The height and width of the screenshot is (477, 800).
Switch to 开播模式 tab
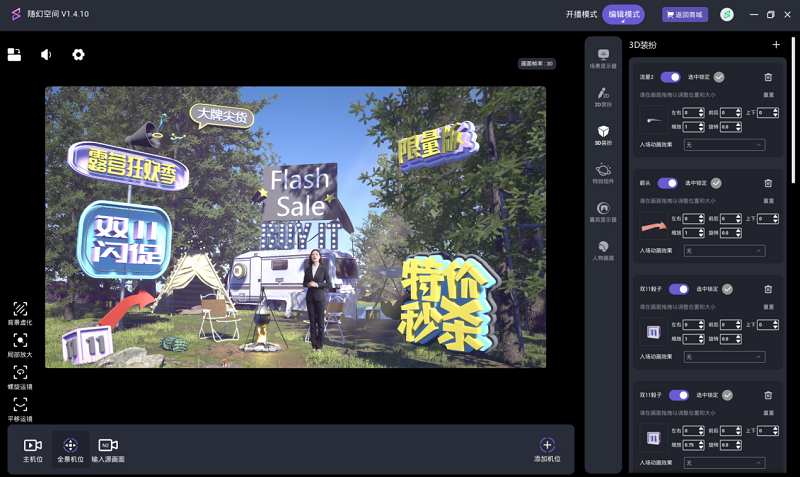581,15
